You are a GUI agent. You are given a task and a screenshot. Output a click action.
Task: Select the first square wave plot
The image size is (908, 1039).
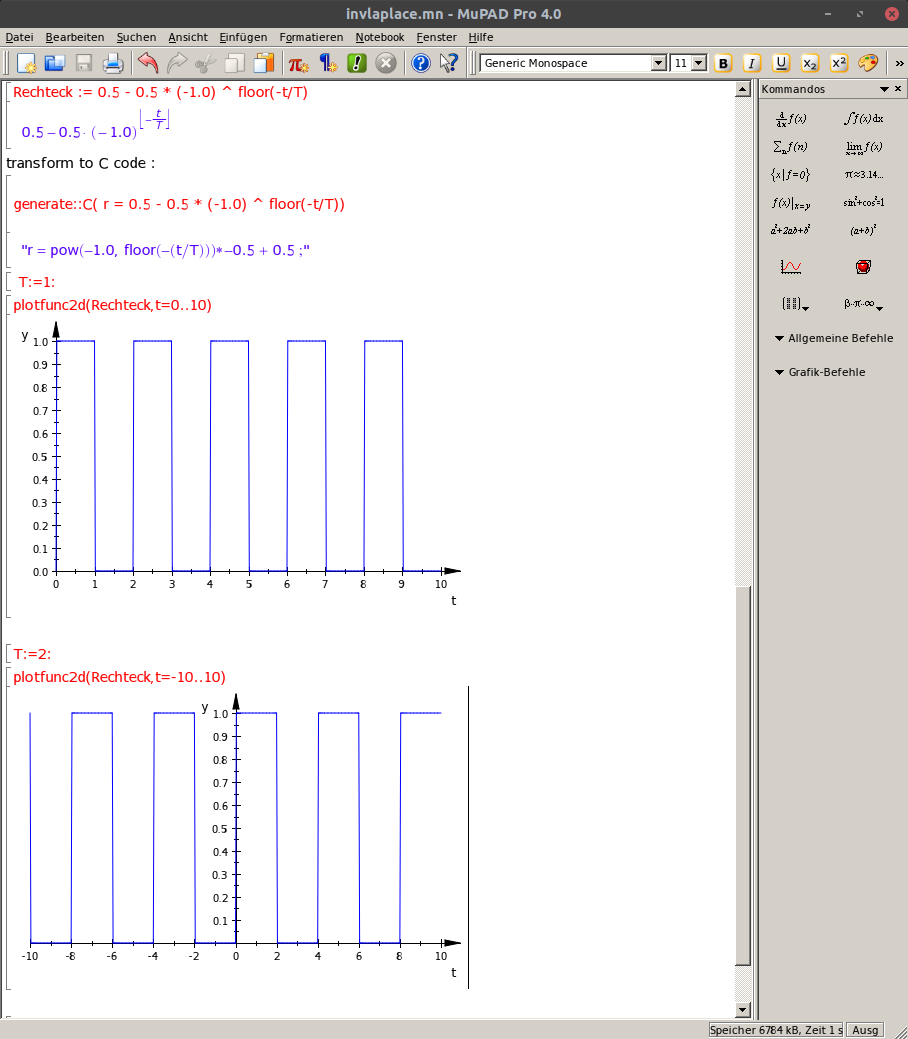[x=241, y=464]
